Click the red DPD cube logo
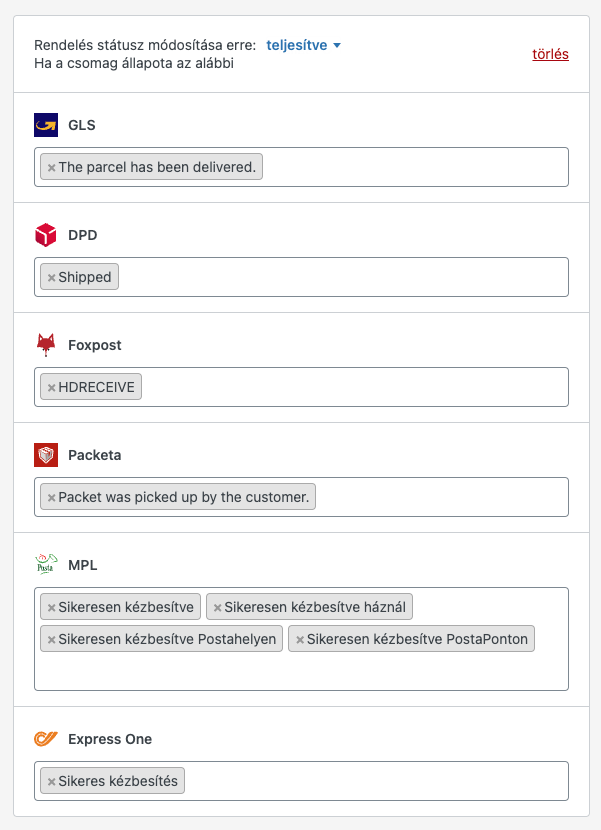 click(46, 235)
